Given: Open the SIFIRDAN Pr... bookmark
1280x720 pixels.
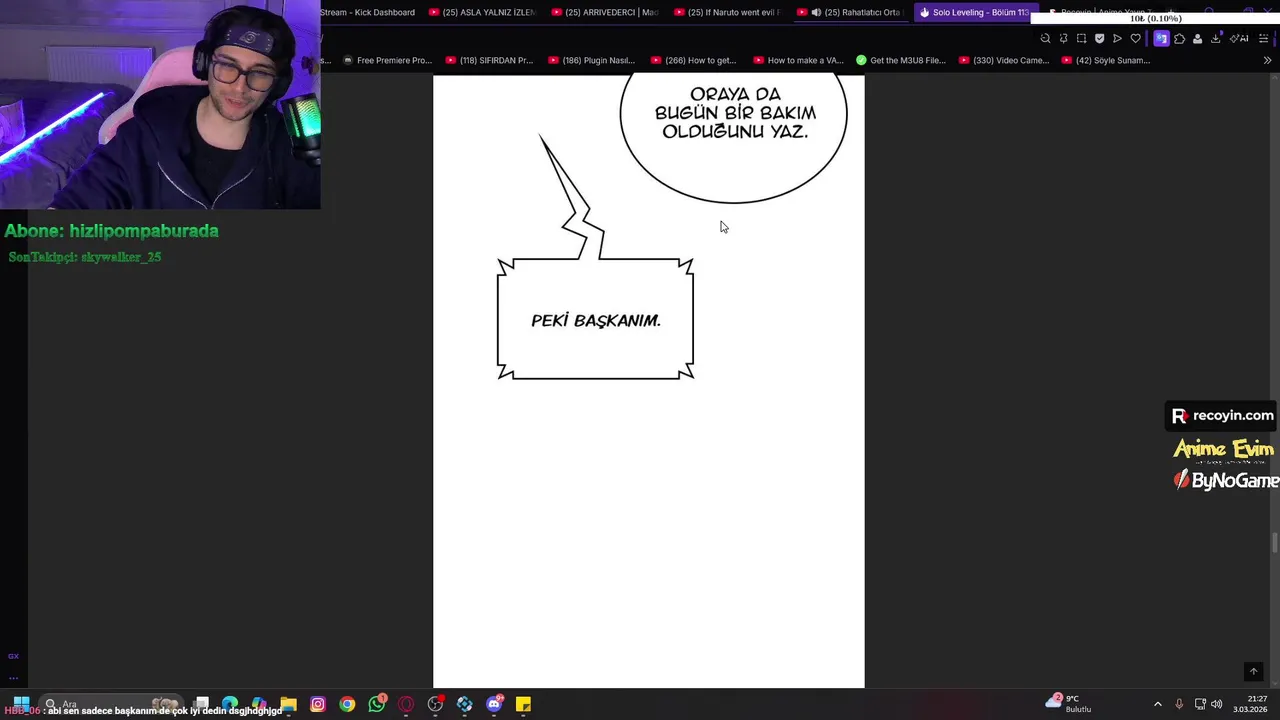Looking at the screenshot, I should [489, 60].
